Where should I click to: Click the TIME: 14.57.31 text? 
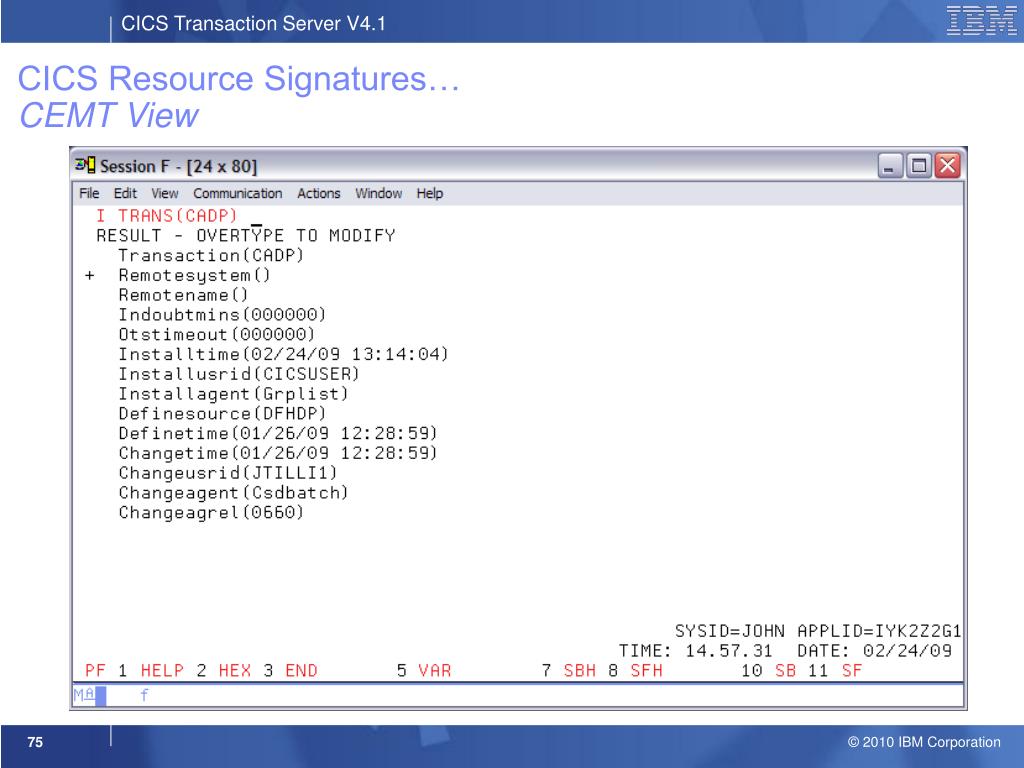coord(696,650)
